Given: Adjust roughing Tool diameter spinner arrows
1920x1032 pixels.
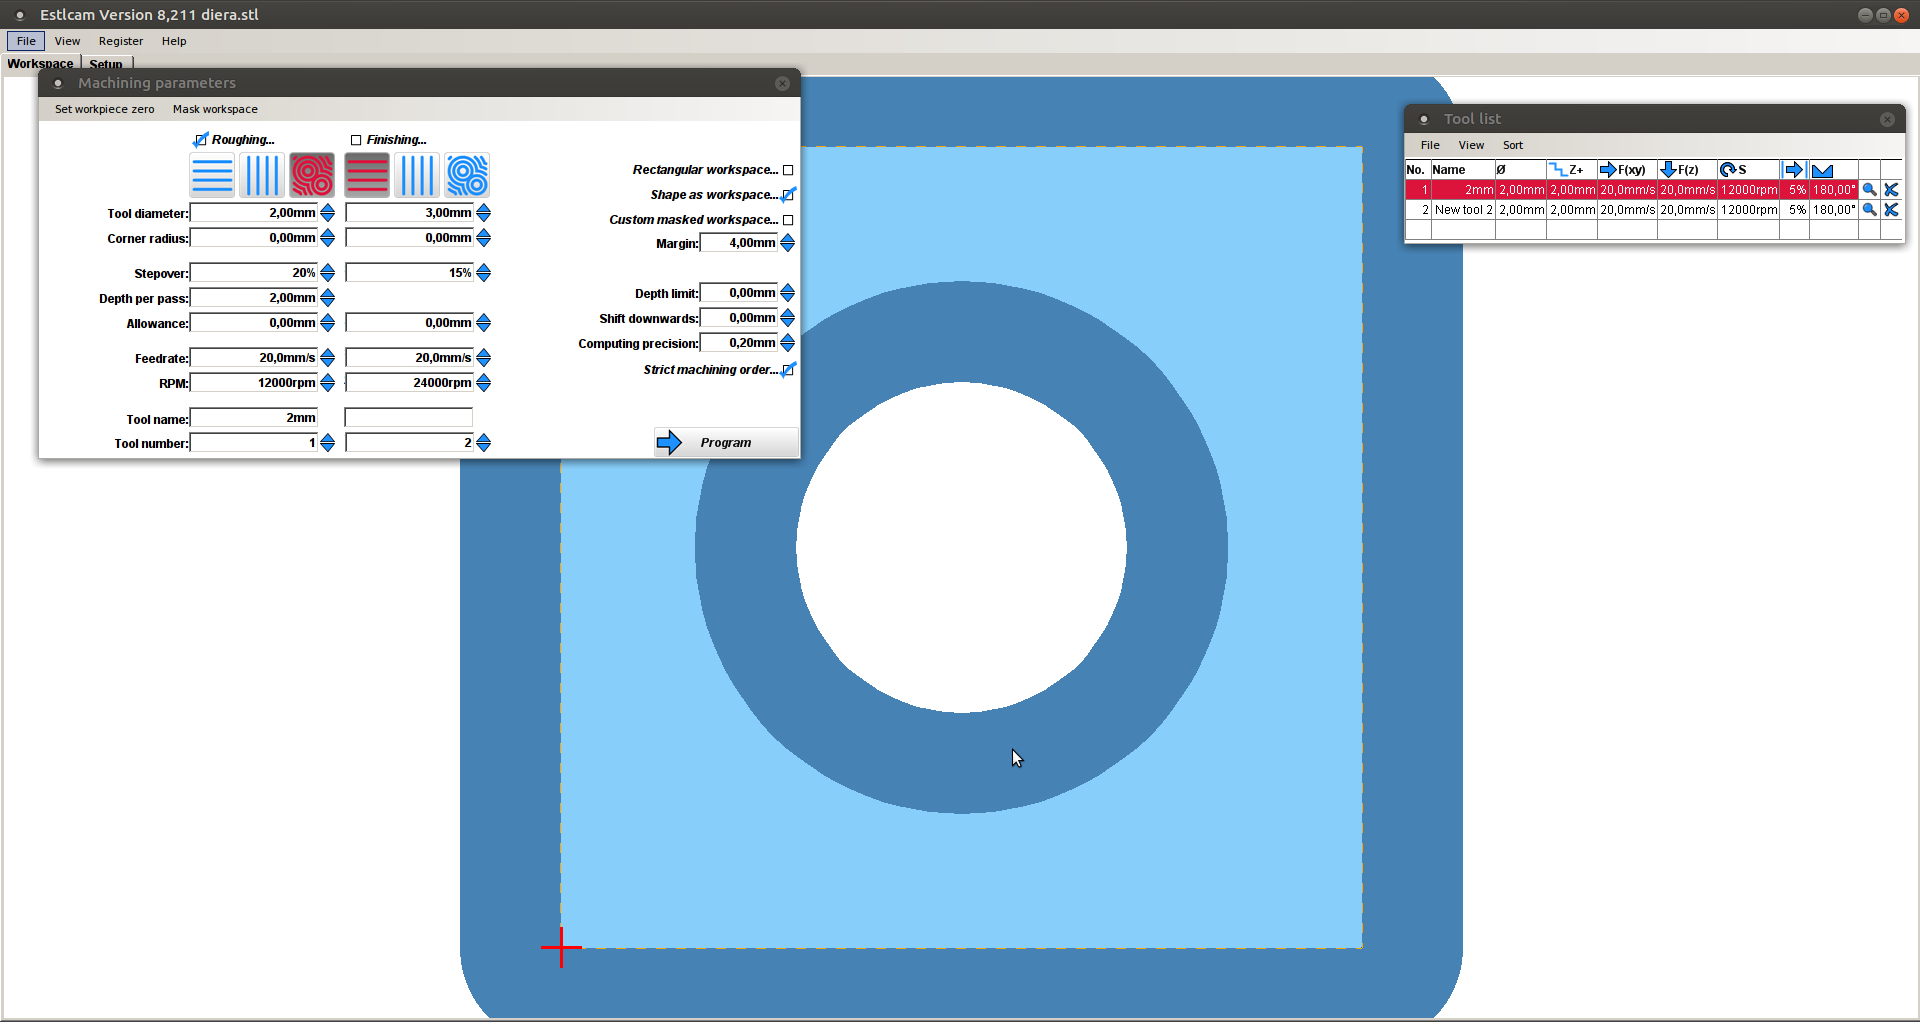Looking at the screenshot, I should 327,213.
